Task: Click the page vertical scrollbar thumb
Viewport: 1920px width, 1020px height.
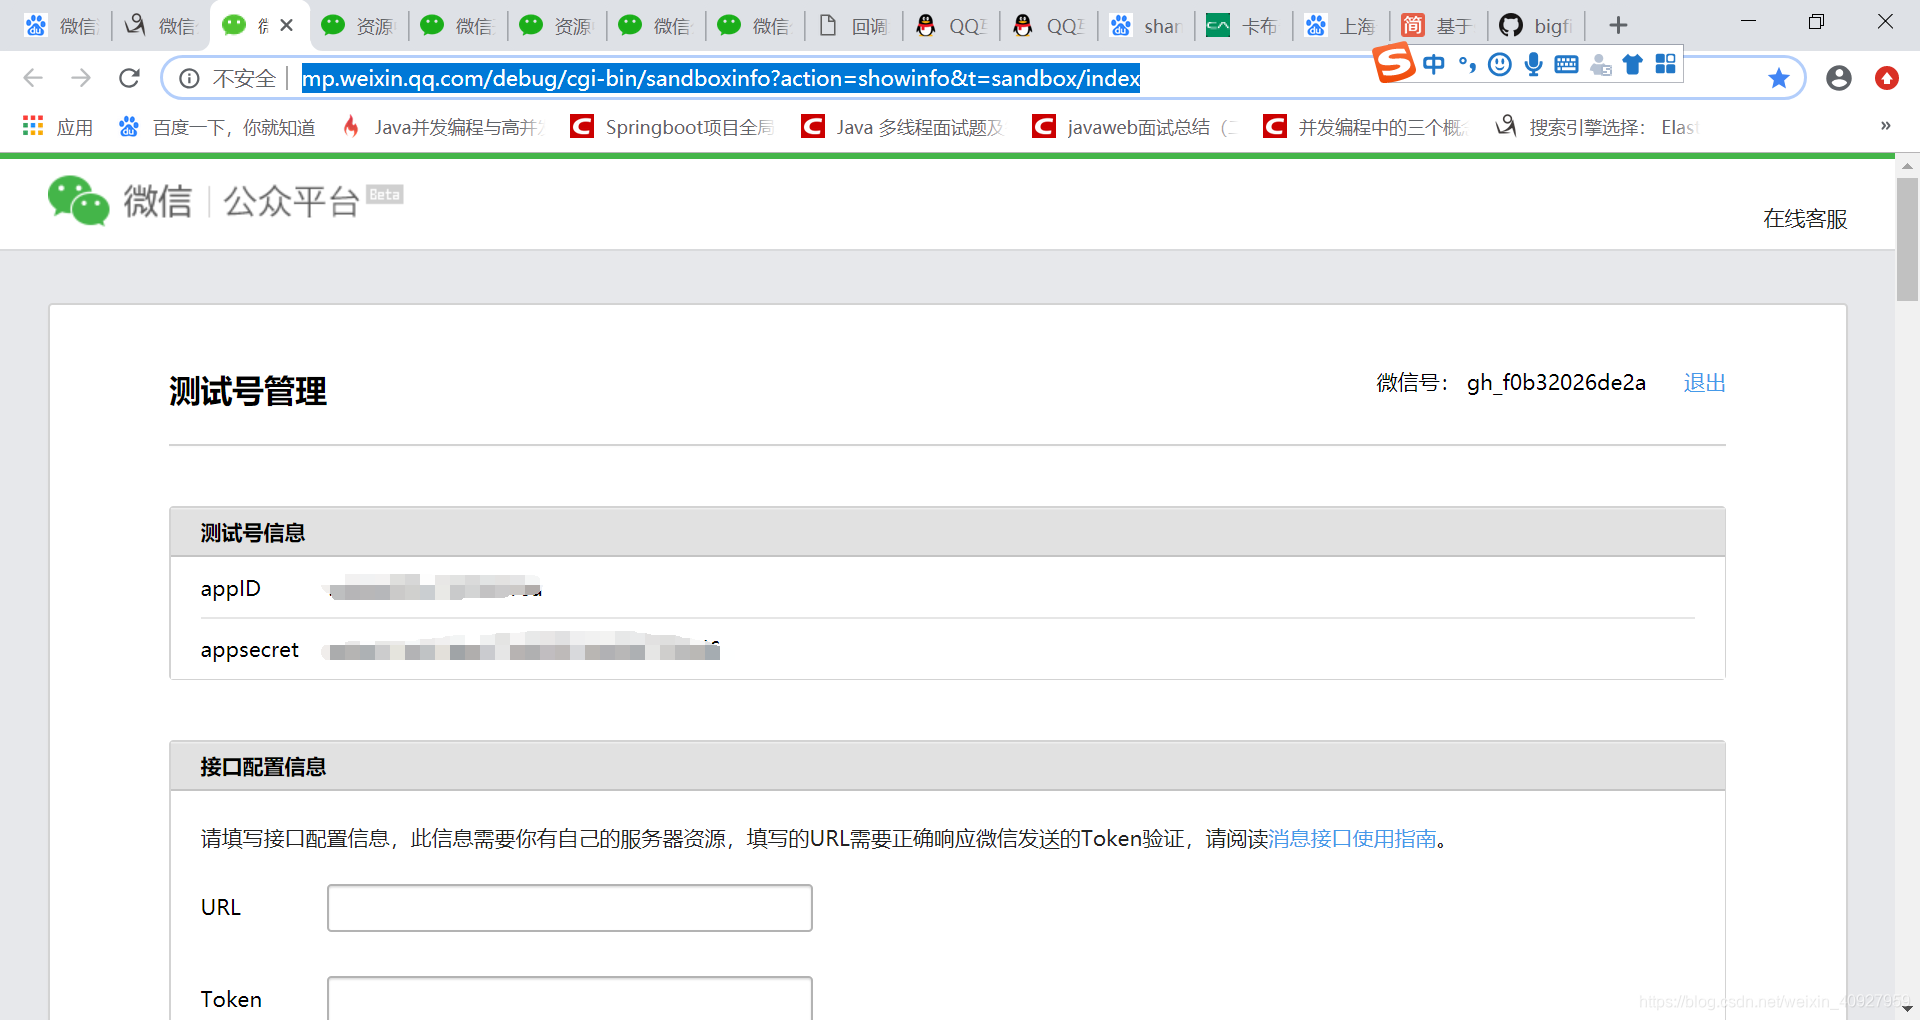Action: click(x=1907, y=240)
